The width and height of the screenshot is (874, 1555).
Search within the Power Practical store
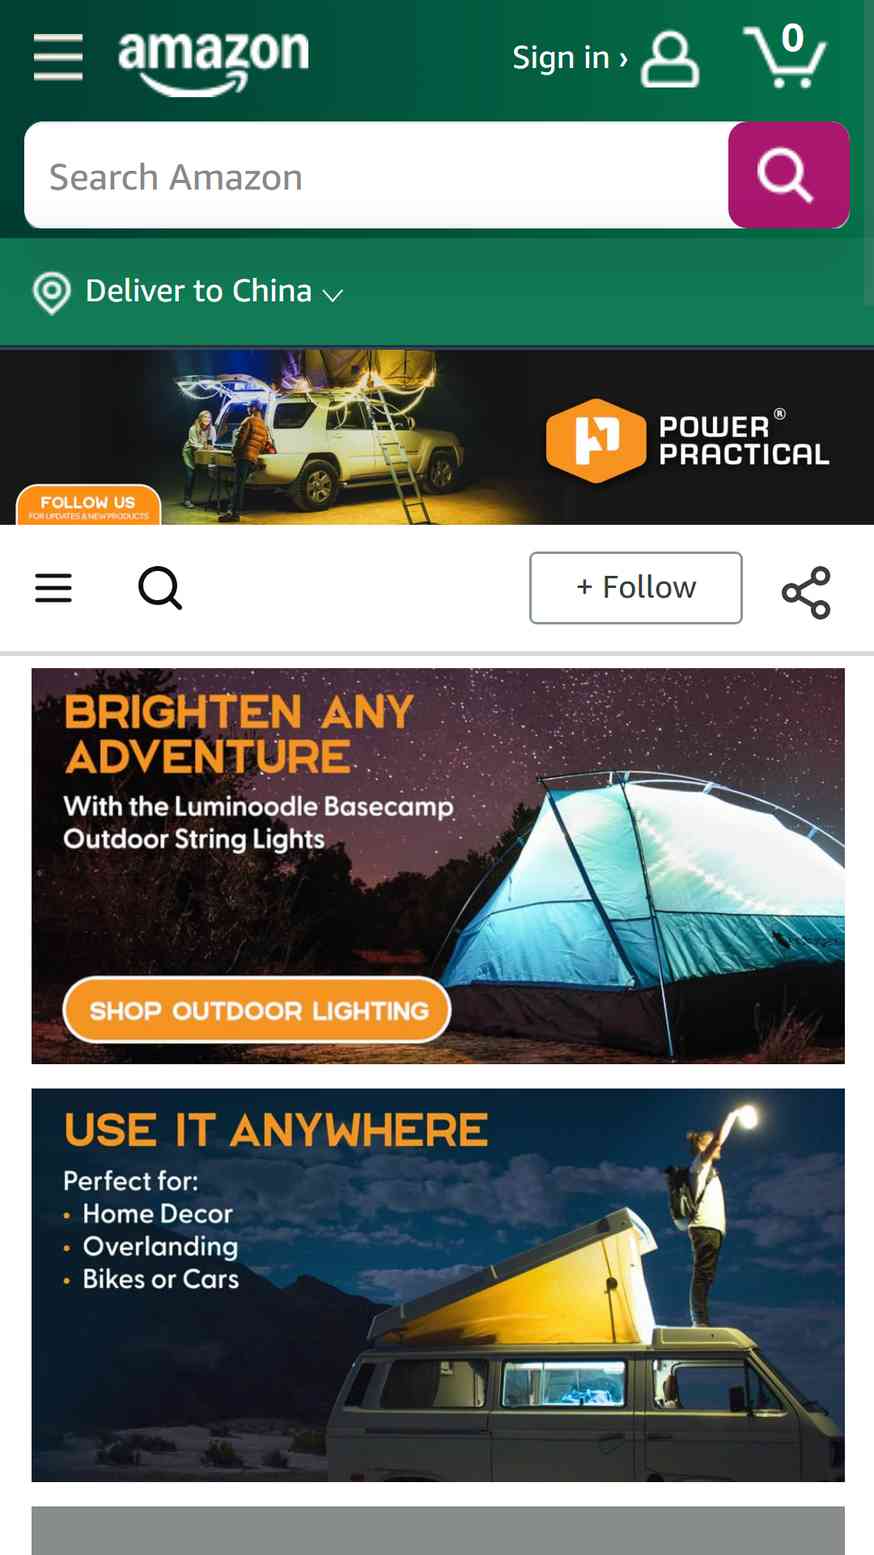(160, 588)
